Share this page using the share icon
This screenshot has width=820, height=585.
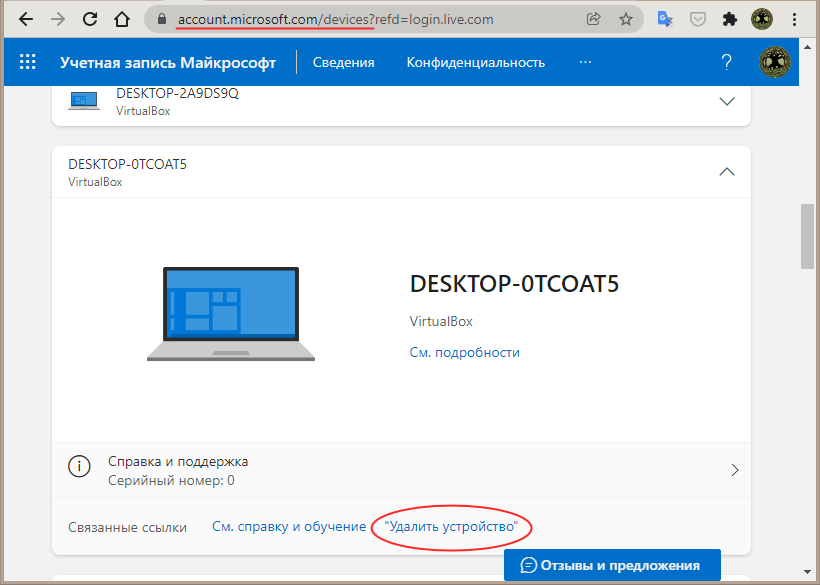click(x=594, y=19)
